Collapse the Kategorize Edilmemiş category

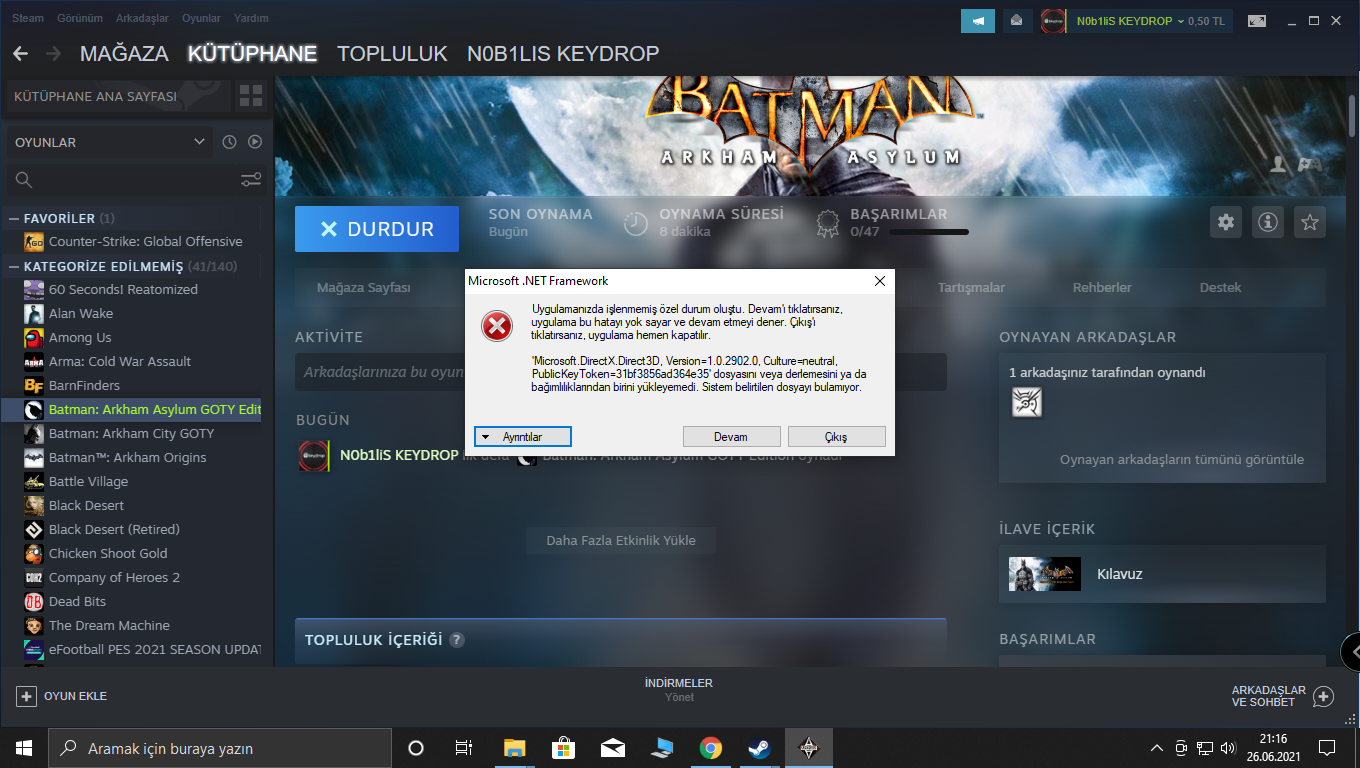point(14,266)
